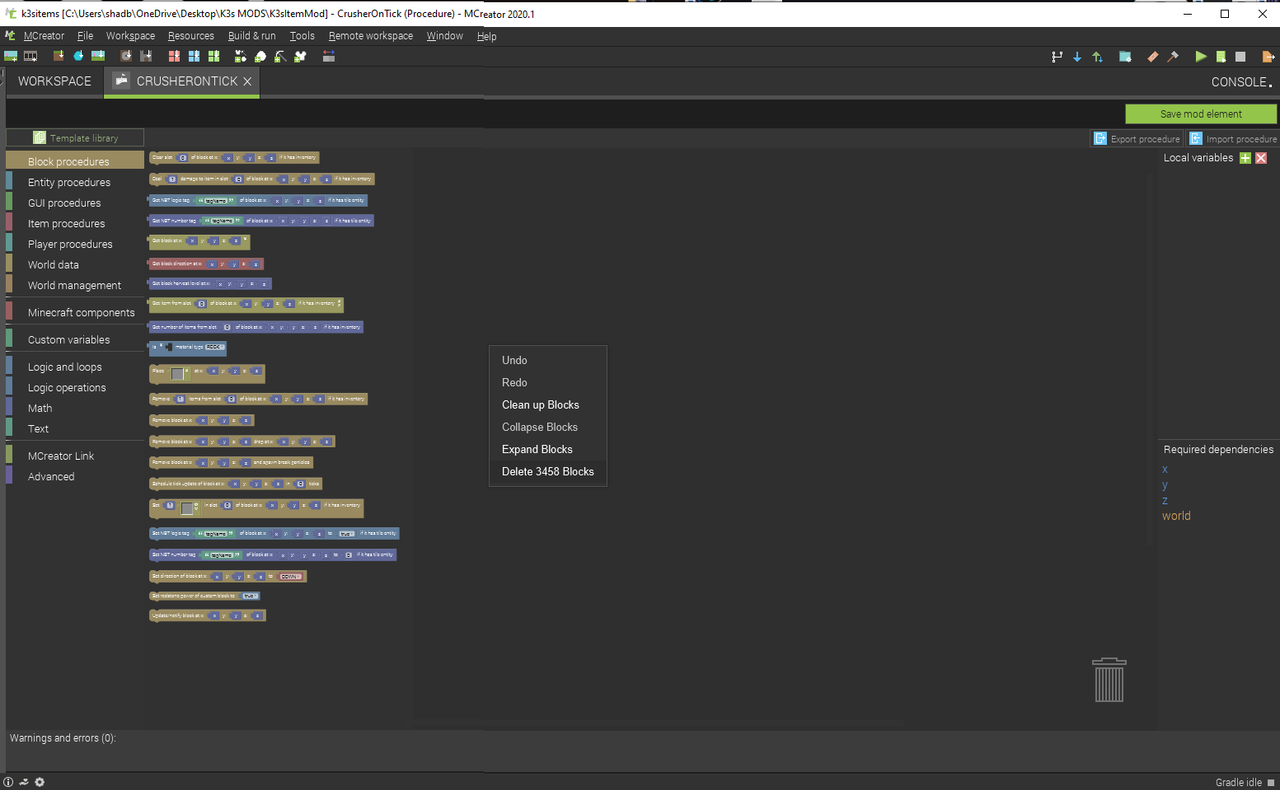The height and width of the screenshot is (790, 1280).
Task: Click the info icon in status bar
Action: (9, 782)
